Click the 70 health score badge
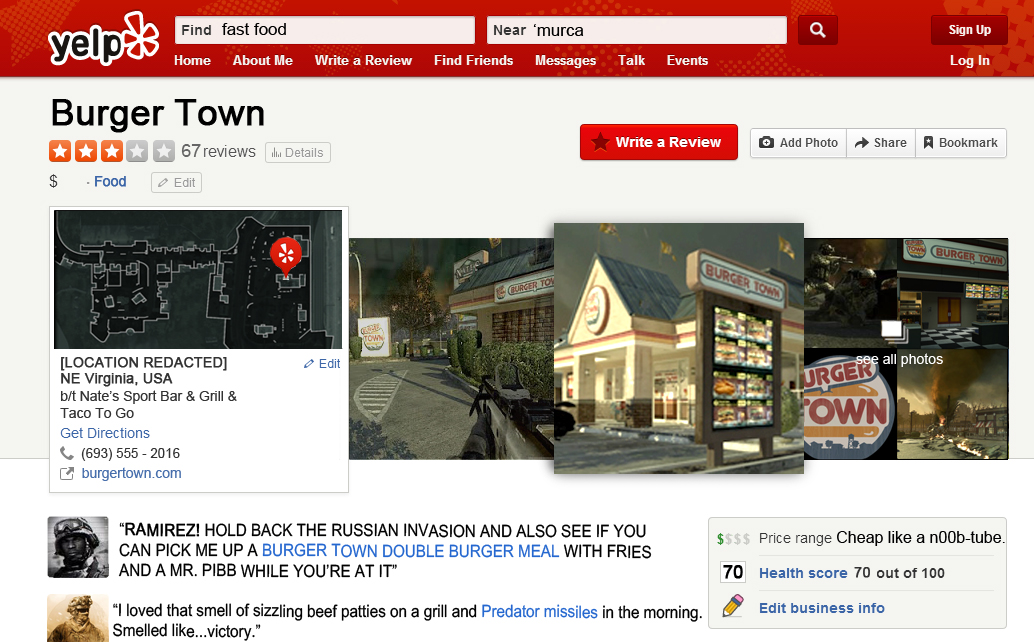The width and height of the screenshot is (1034, 642). click(733, 571)
